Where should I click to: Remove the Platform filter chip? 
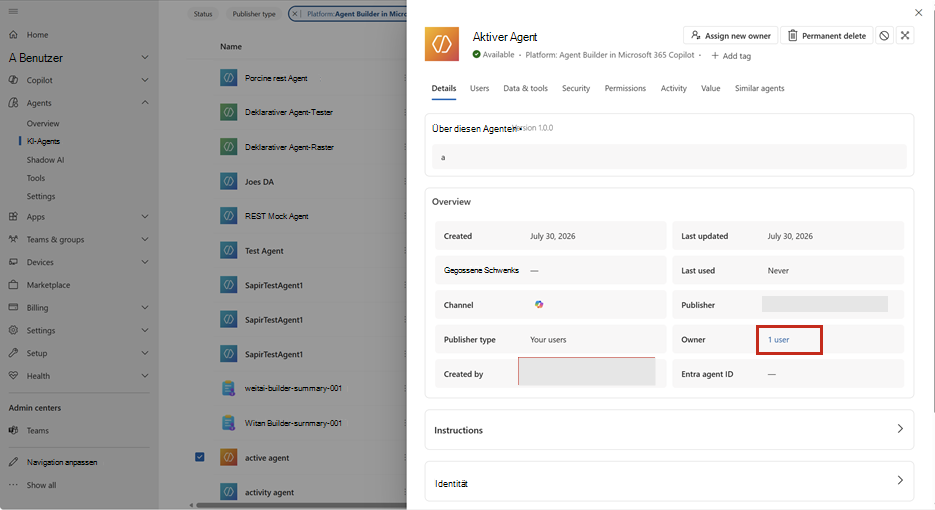click(295, 14)
